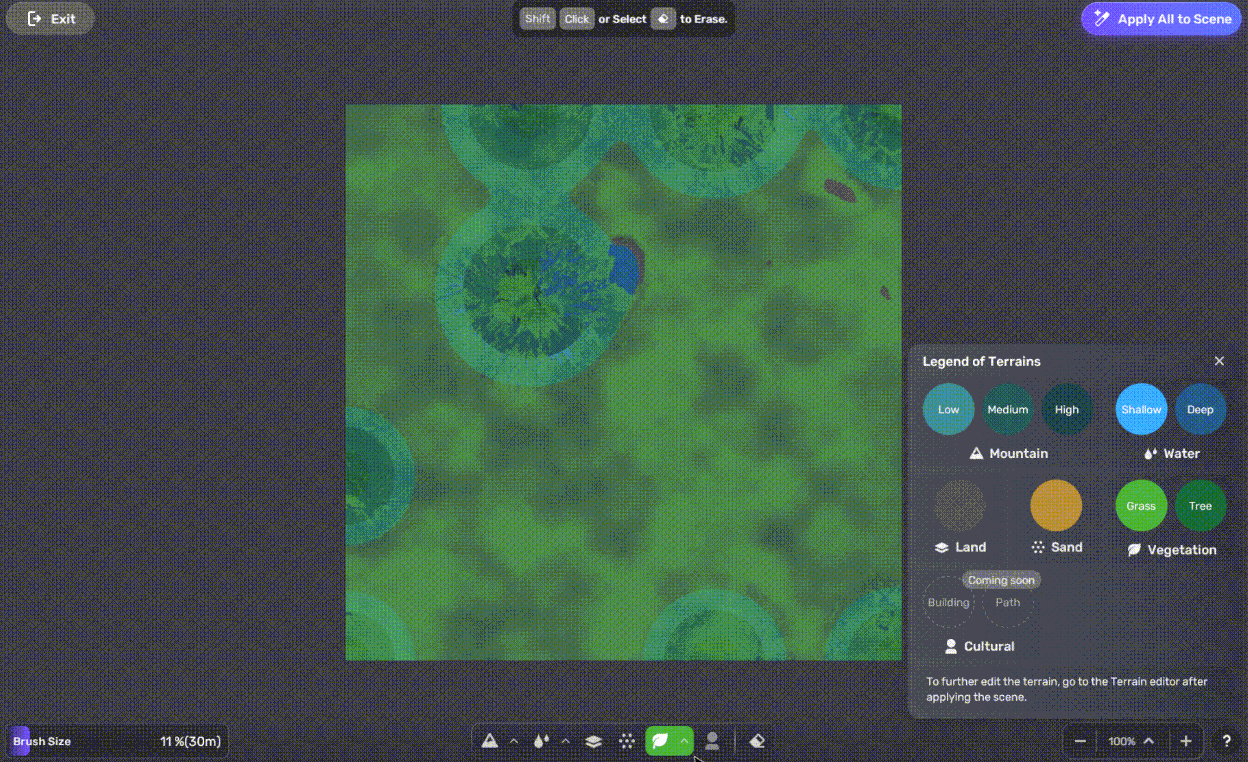Viewport: 1248px width, 762px height.
Task: Select the Vegetation leaf tool
Action: (660, 741)
